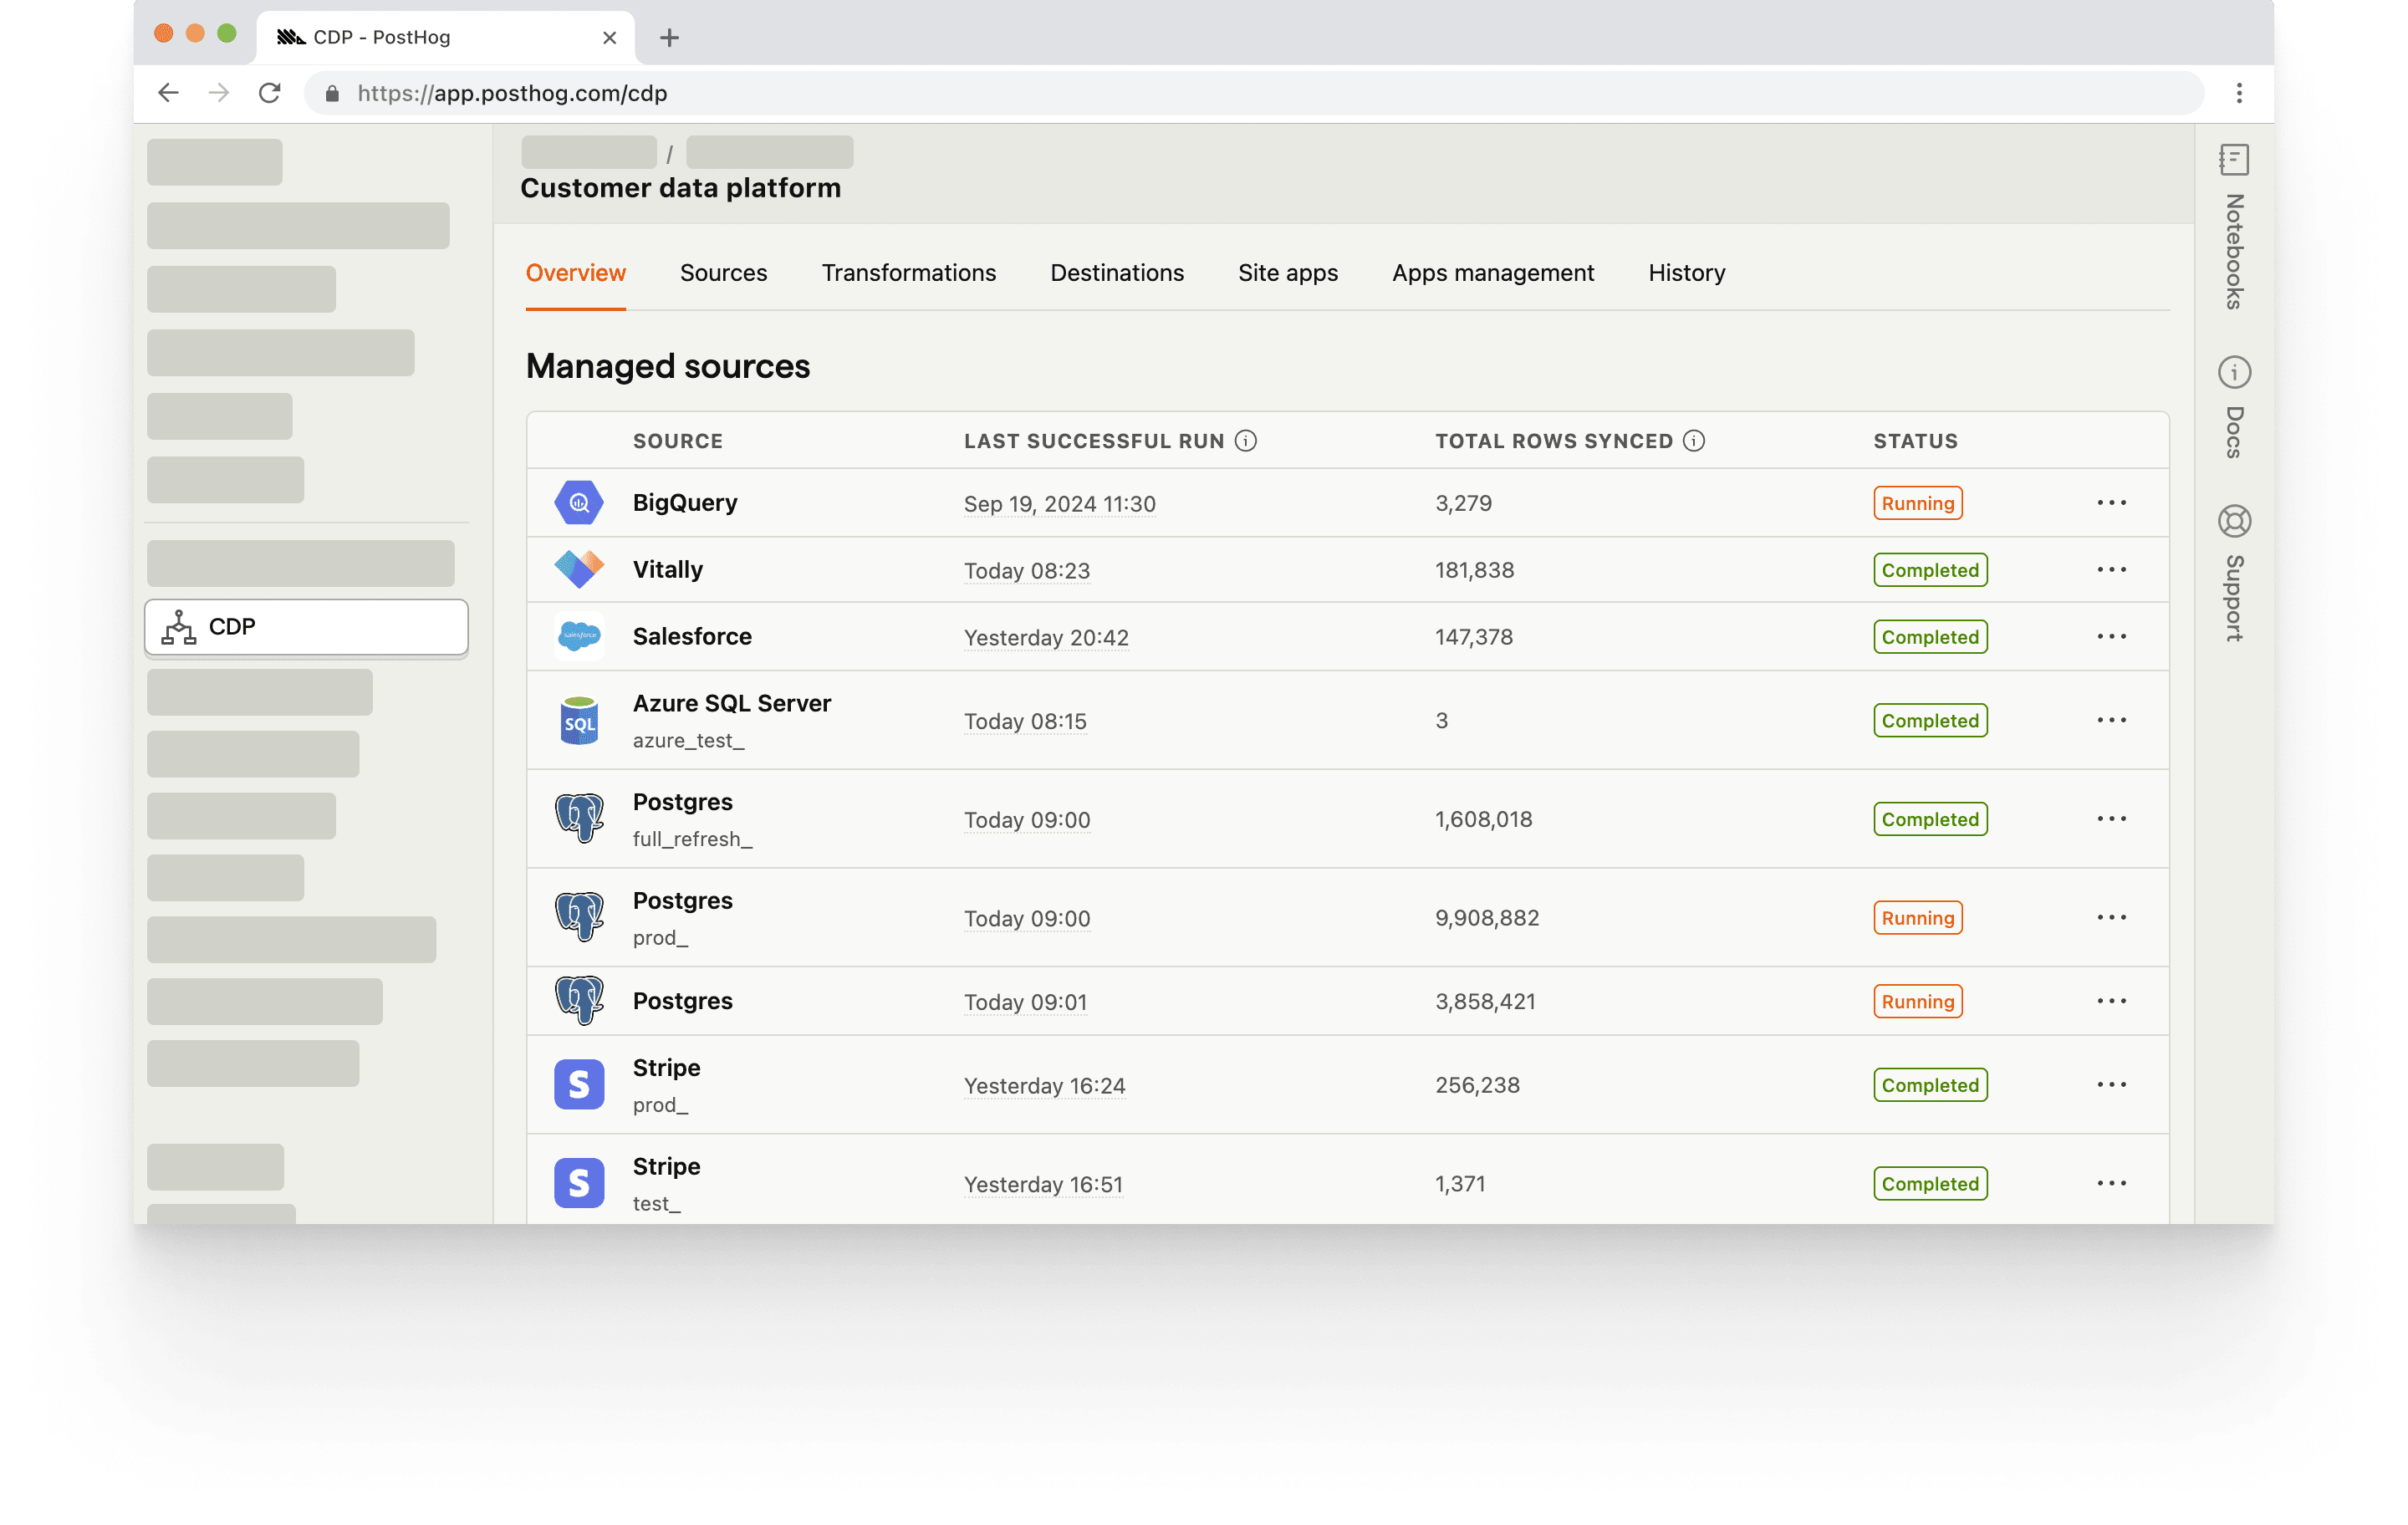Open the Docs side panel
2408x1525 pixels.
click(2233, 407)
